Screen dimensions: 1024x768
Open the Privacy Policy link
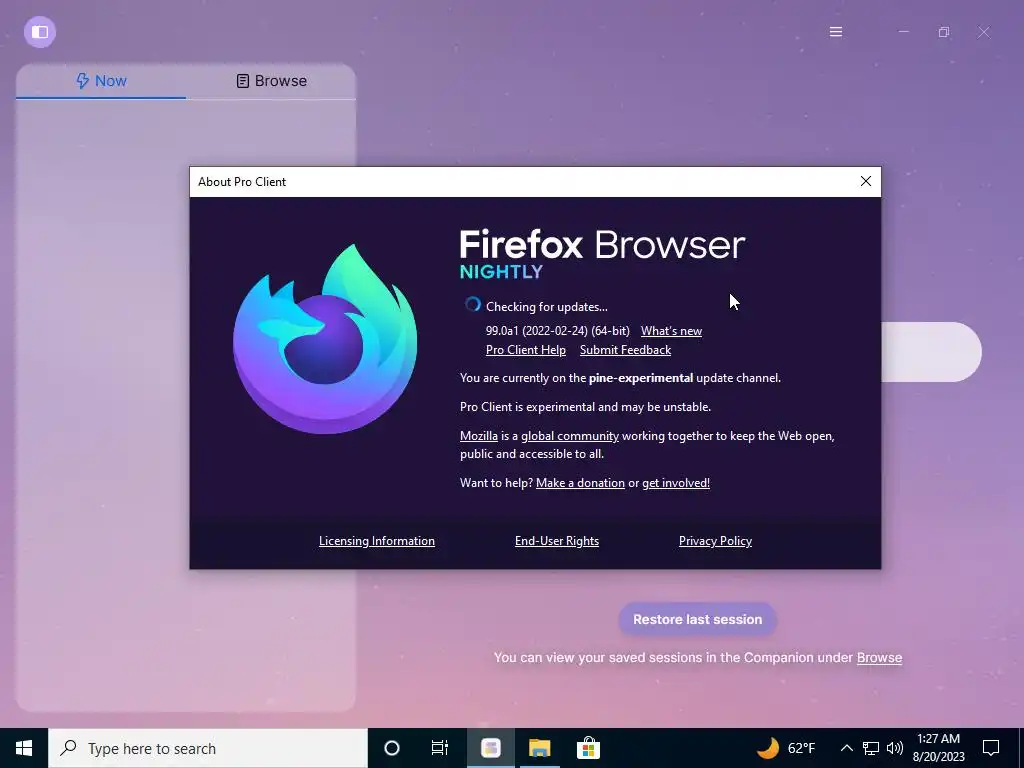coord(715,541)
